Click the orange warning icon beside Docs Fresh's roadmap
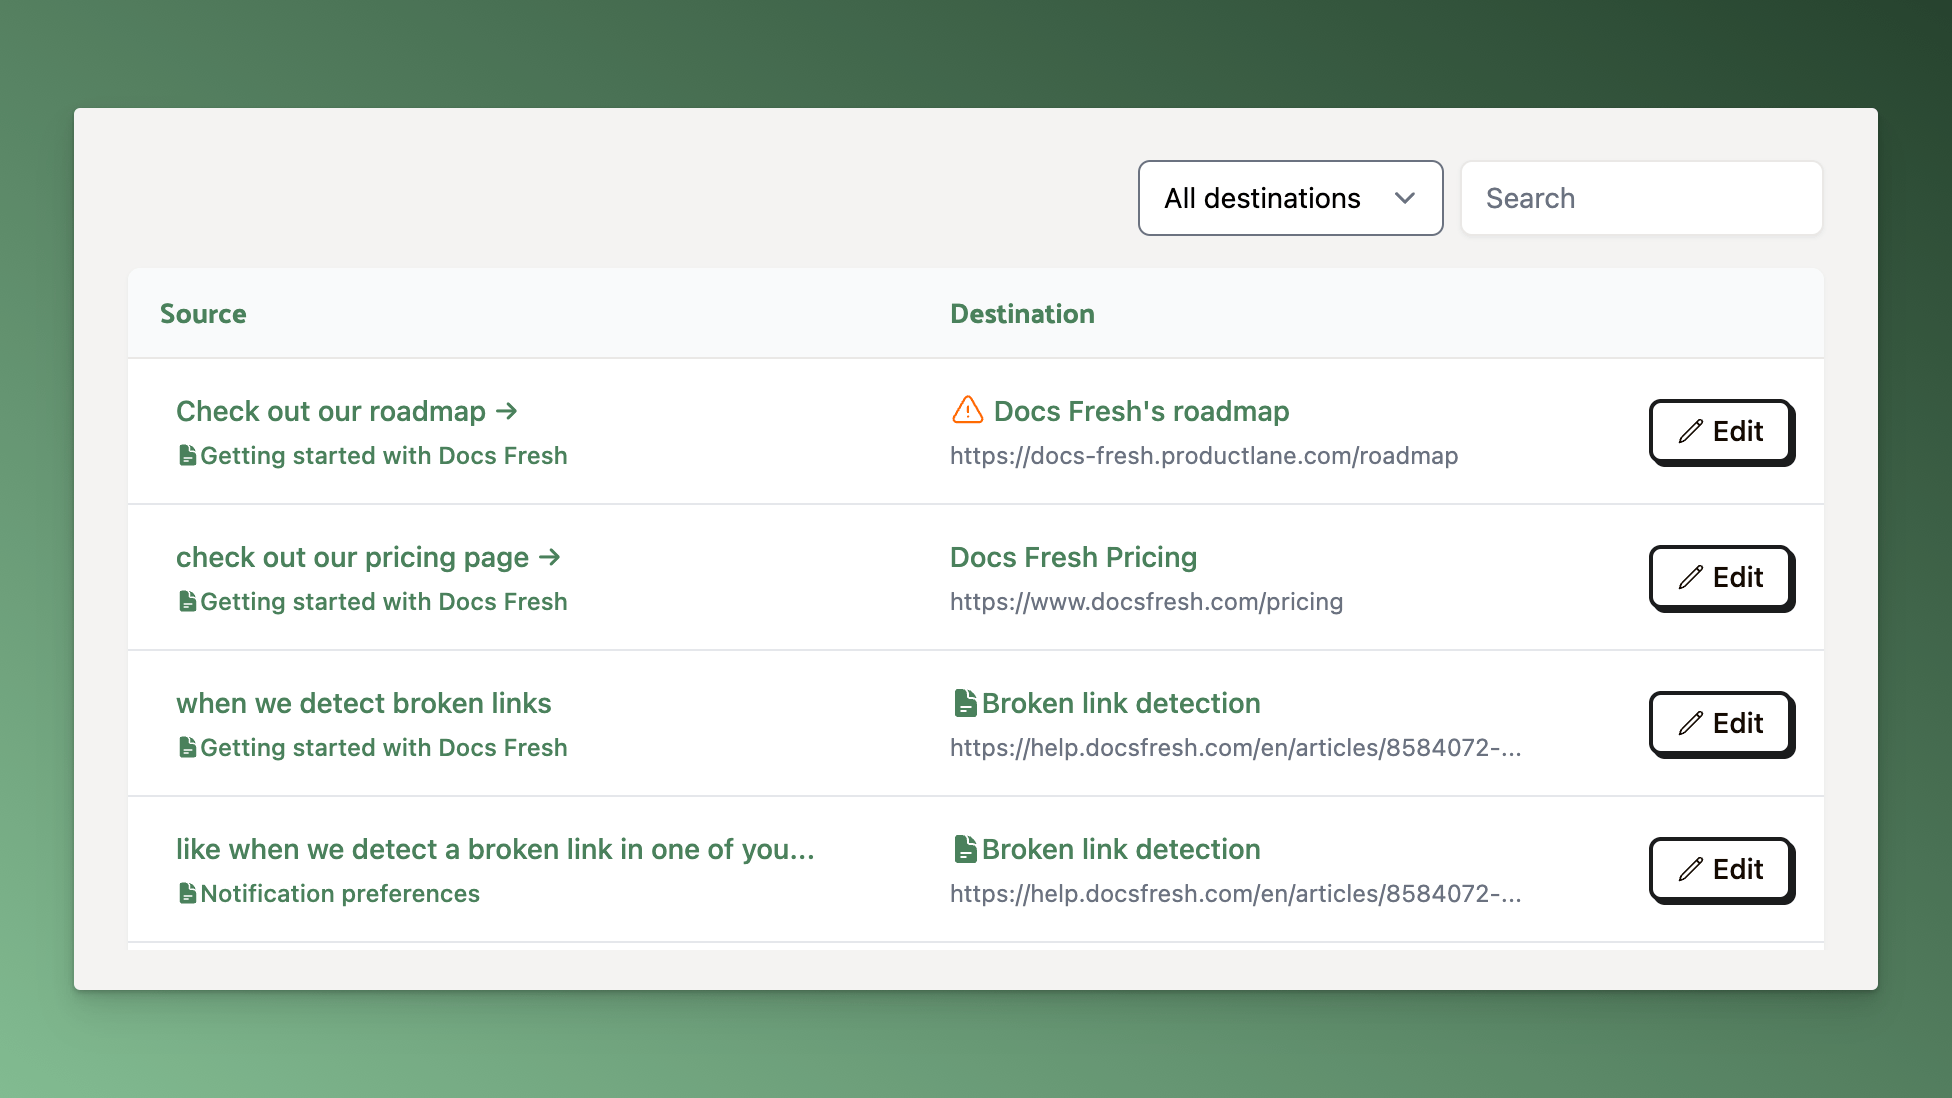This screenshot has width=1952, height=1098. pyautogui.click(x=967, y=410)
